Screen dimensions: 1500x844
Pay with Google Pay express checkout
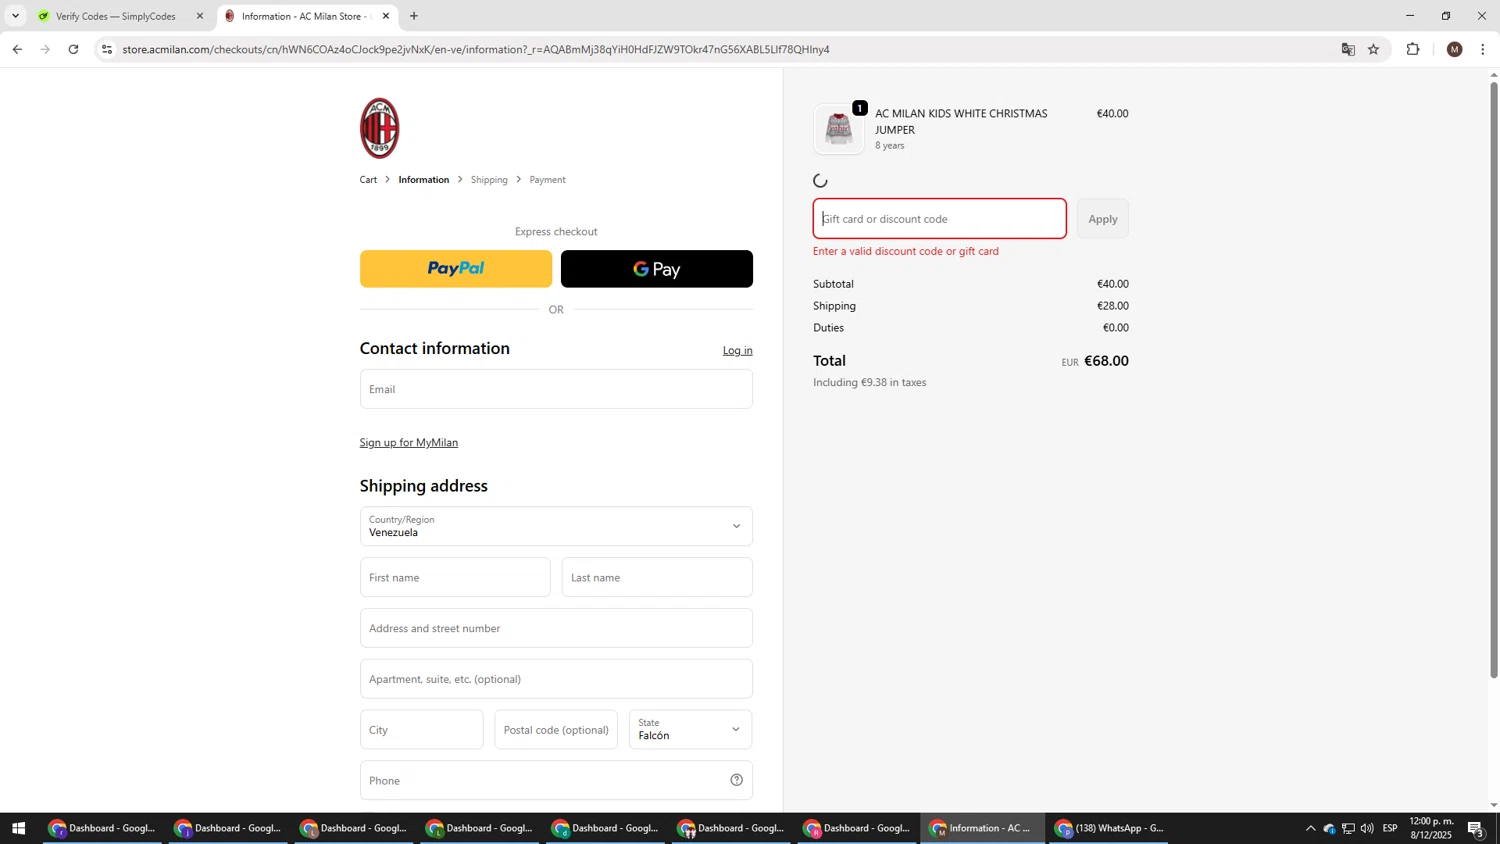click(657, 269)
